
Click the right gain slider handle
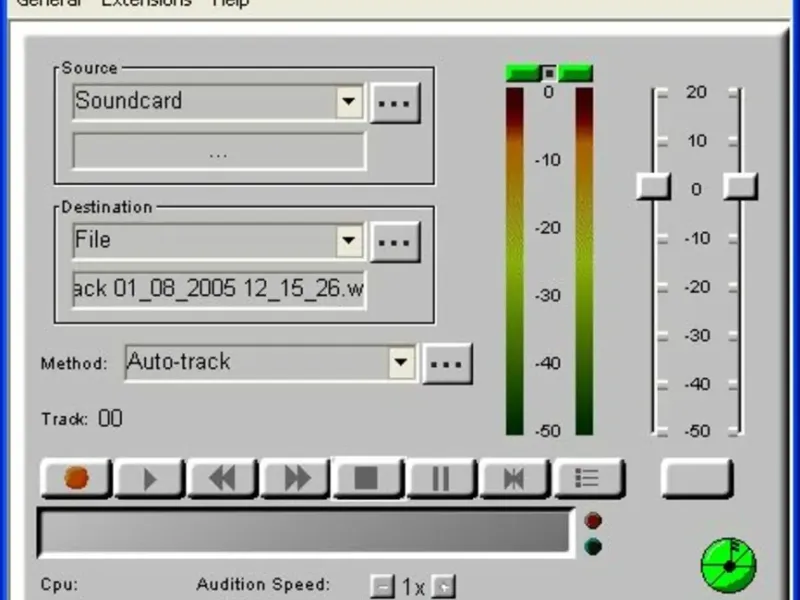(740, 186)
